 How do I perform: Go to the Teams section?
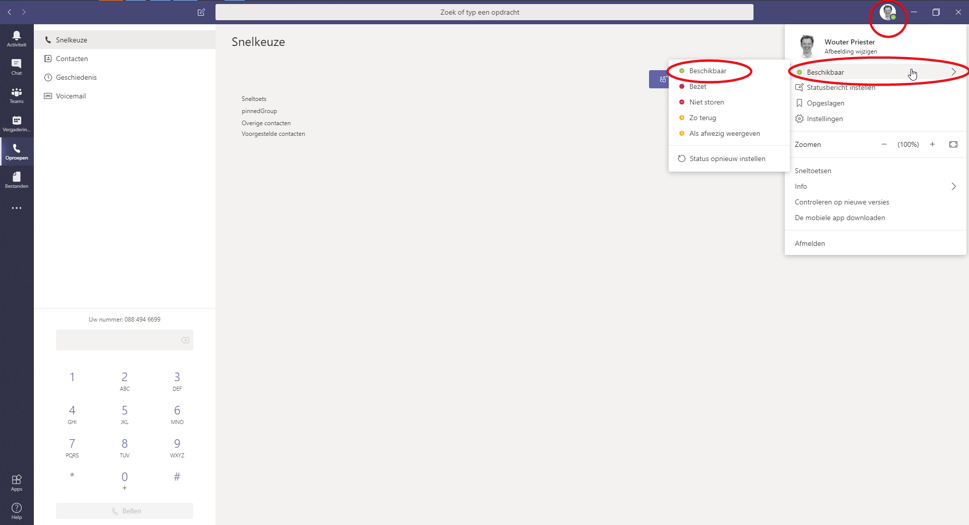click(x=17, y=95)
